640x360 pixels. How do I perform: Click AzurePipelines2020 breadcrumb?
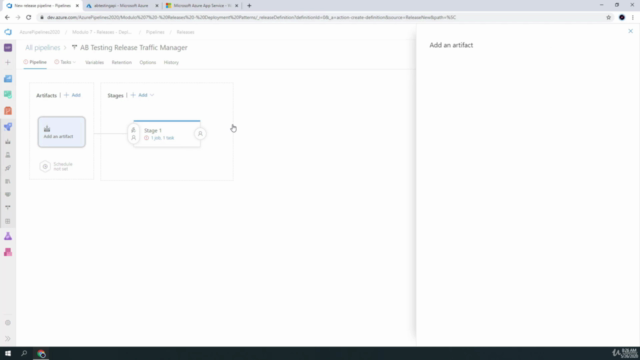point(40,32)
